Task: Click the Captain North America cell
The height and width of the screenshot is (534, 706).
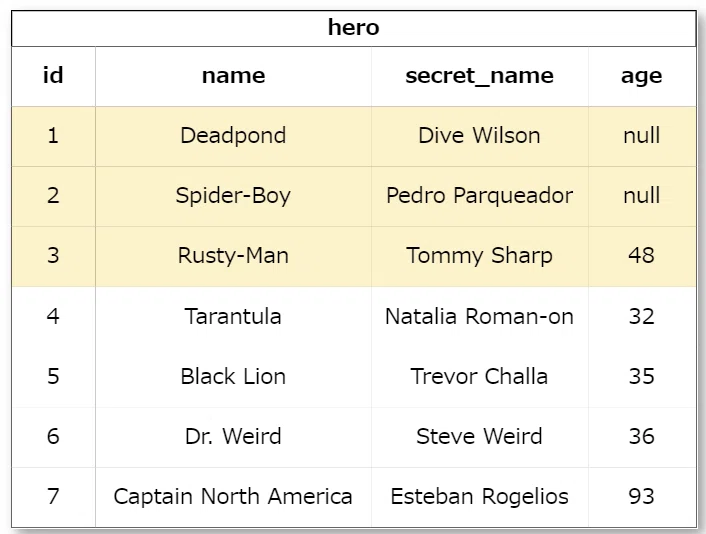Action: tap(233, 497)
